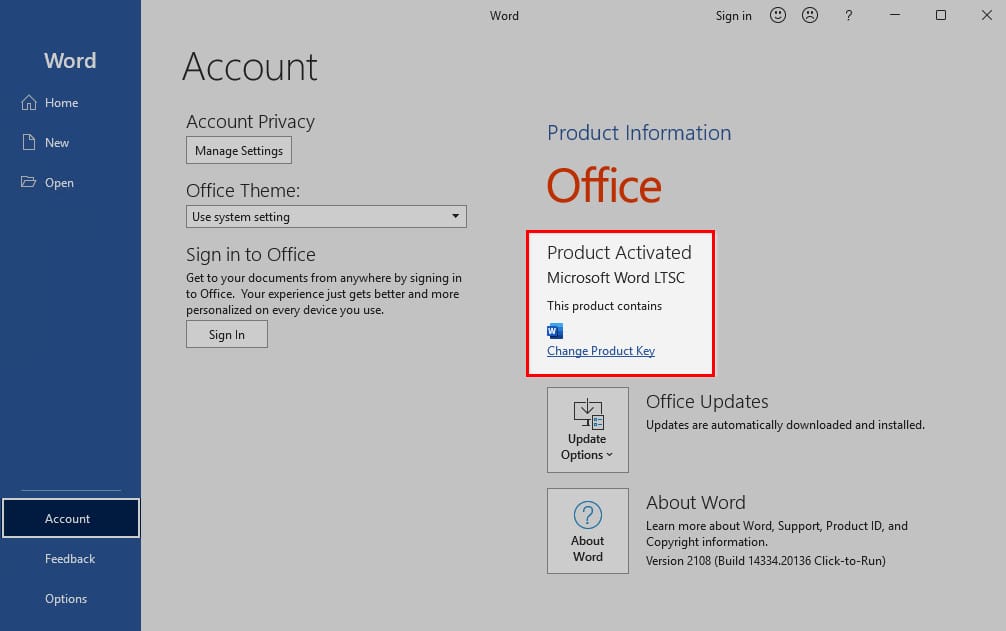Click the 'Account Privacy' heading

[250, 122]
